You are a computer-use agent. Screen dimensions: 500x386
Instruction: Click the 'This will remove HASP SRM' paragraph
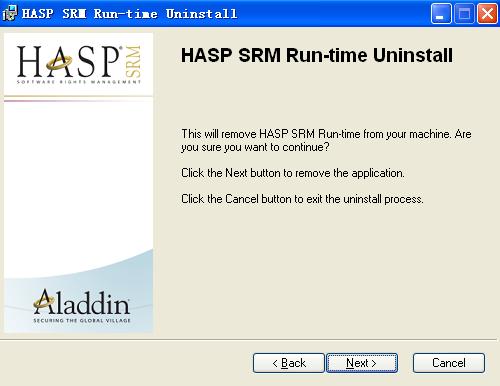(326, 140)
